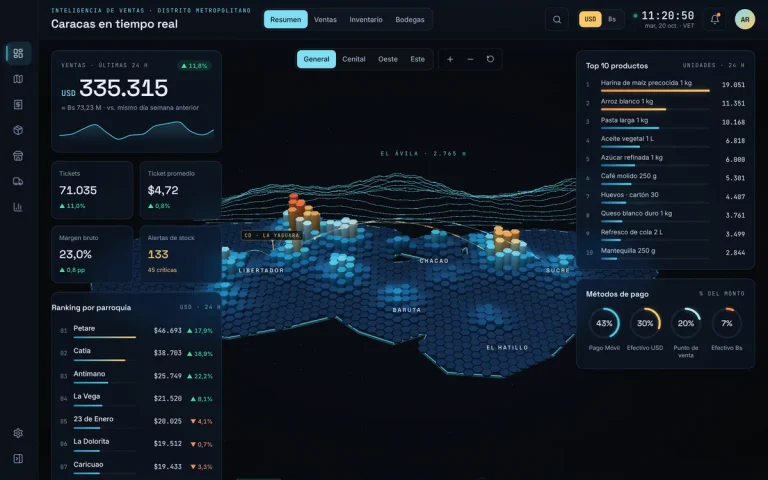
Task: Click the 11:20:50 clock display
Action: click(668, 16)
